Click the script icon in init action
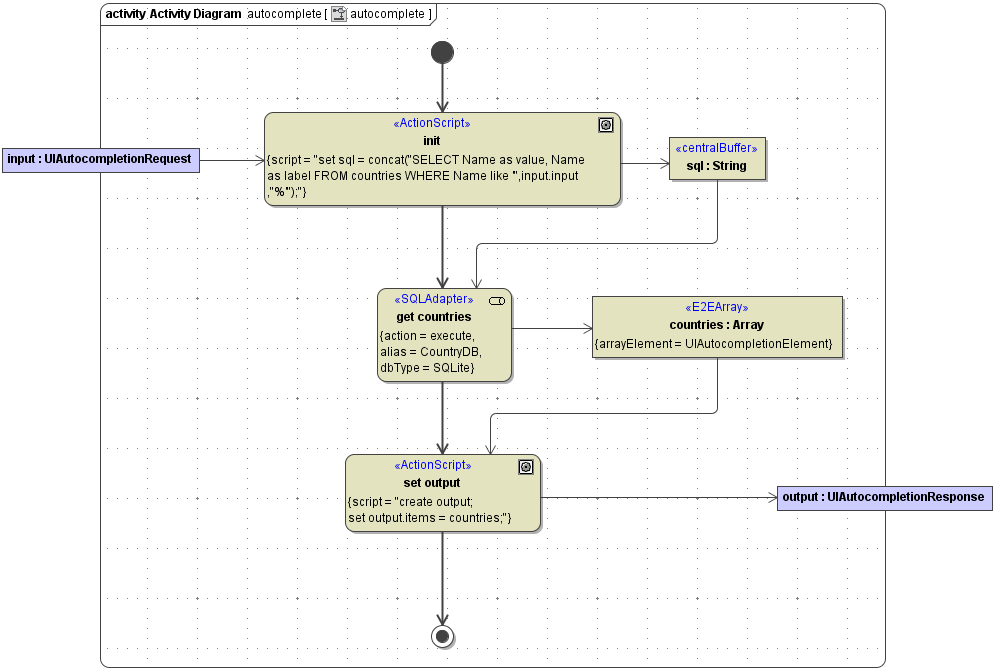This screenshot has width=996, height=671. pyautogui.click(x=605, y=125)
